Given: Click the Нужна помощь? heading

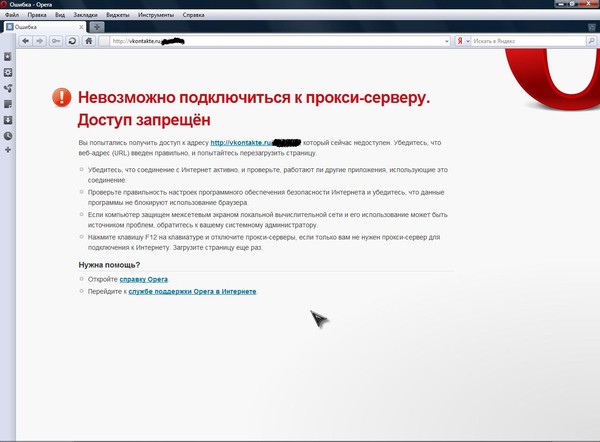Looking at the screenshot, I should click(109, 265).
